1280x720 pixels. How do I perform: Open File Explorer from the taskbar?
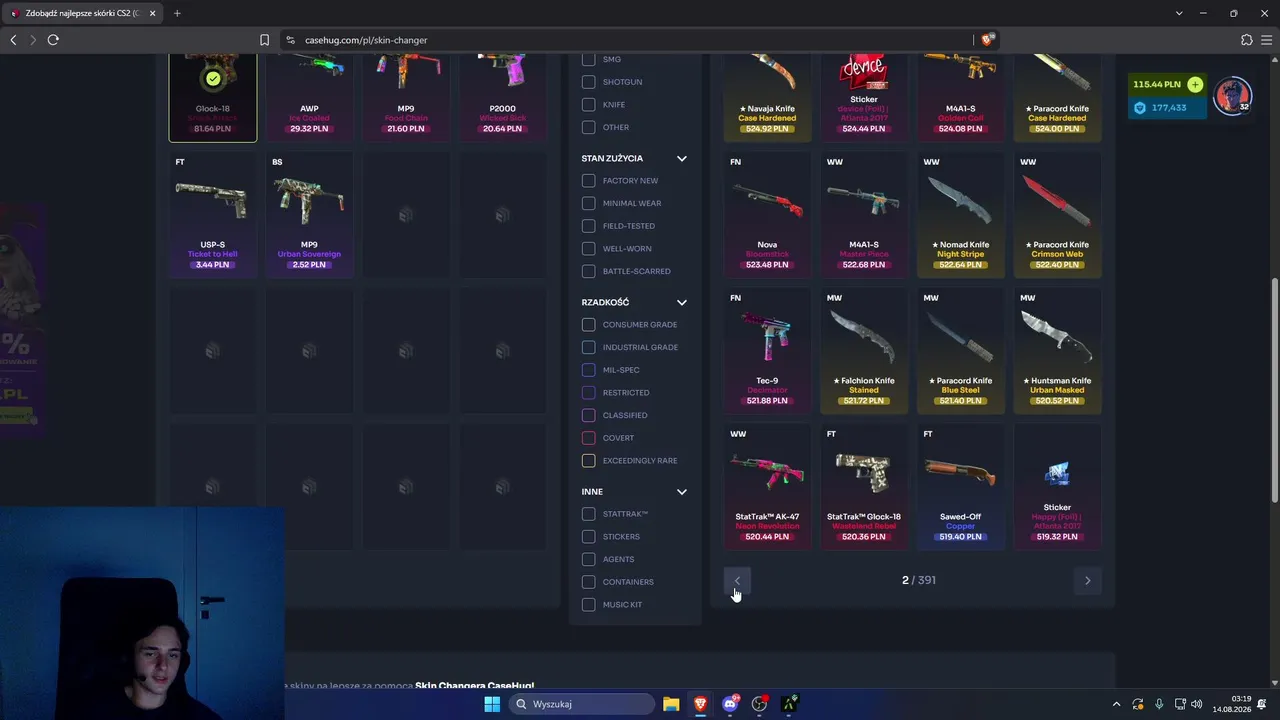671,704
